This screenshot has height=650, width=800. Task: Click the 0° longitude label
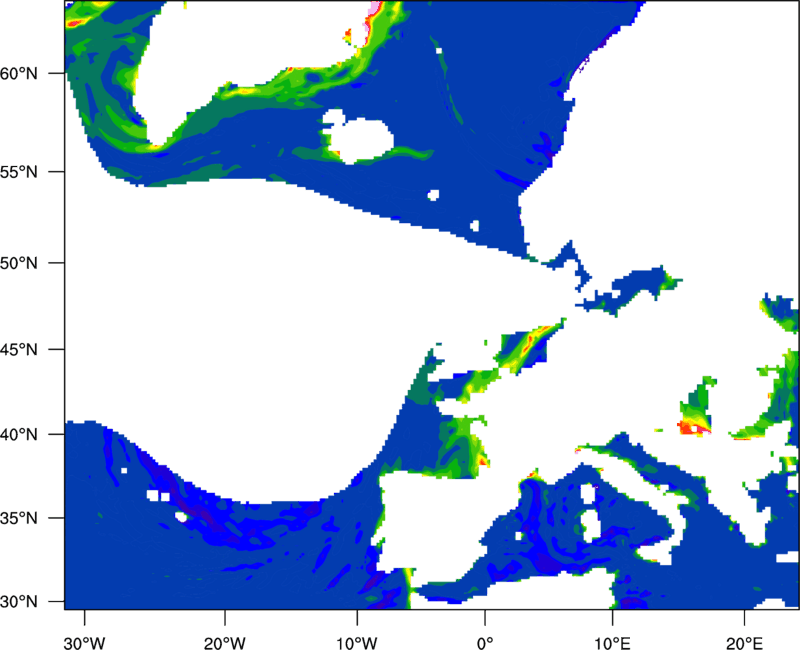485,643
